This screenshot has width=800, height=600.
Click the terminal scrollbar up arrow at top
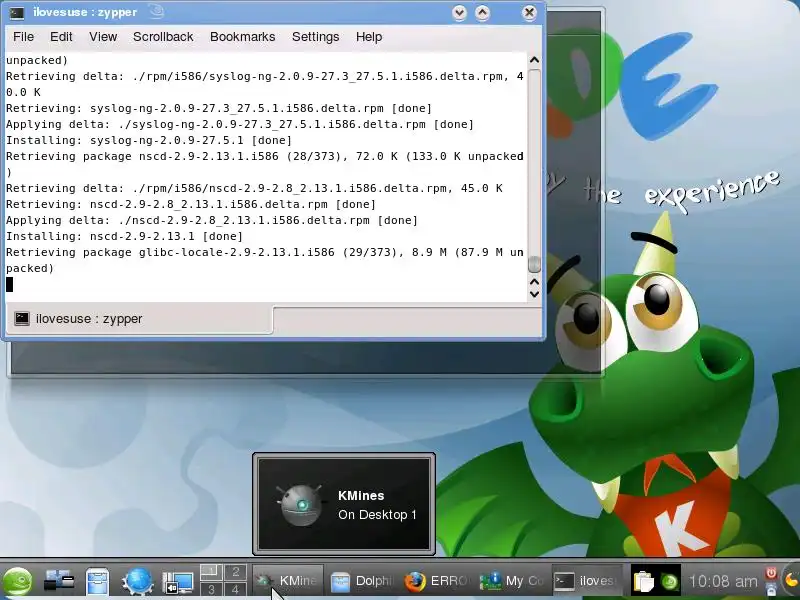[x=534, y=60]
